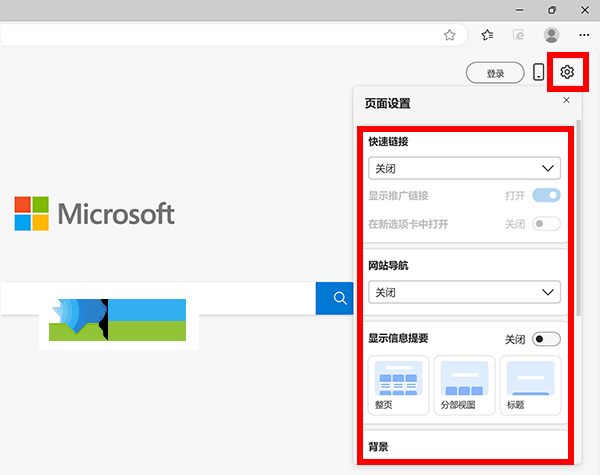The image size is (600, 475).
Task: Click the 网站导航 section heading
Action: pyautogui.click(x=388, y=266)
